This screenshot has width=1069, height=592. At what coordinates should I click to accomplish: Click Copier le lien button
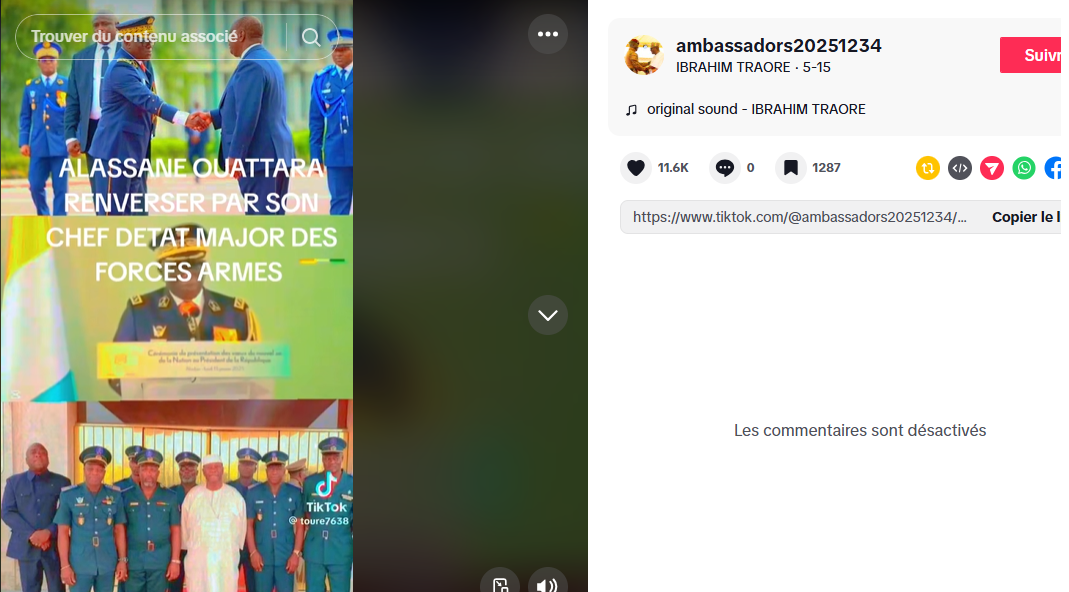pos(1026,217)
